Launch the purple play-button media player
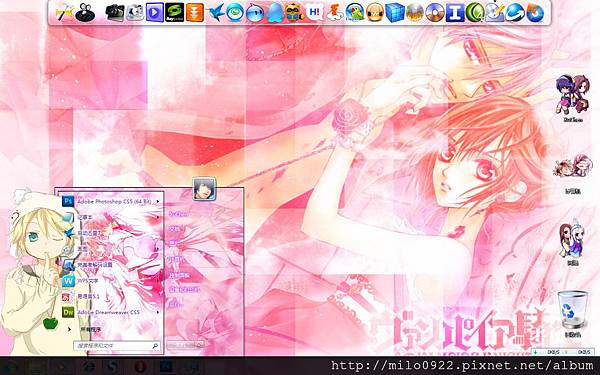 (x=155, y=13)
